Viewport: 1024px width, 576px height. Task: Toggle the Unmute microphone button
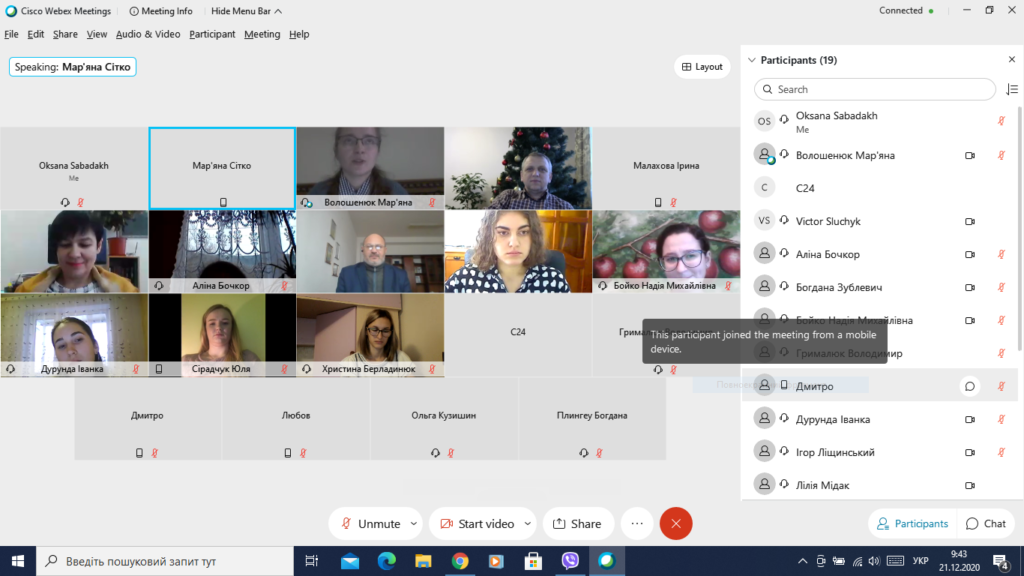(370, 524)
